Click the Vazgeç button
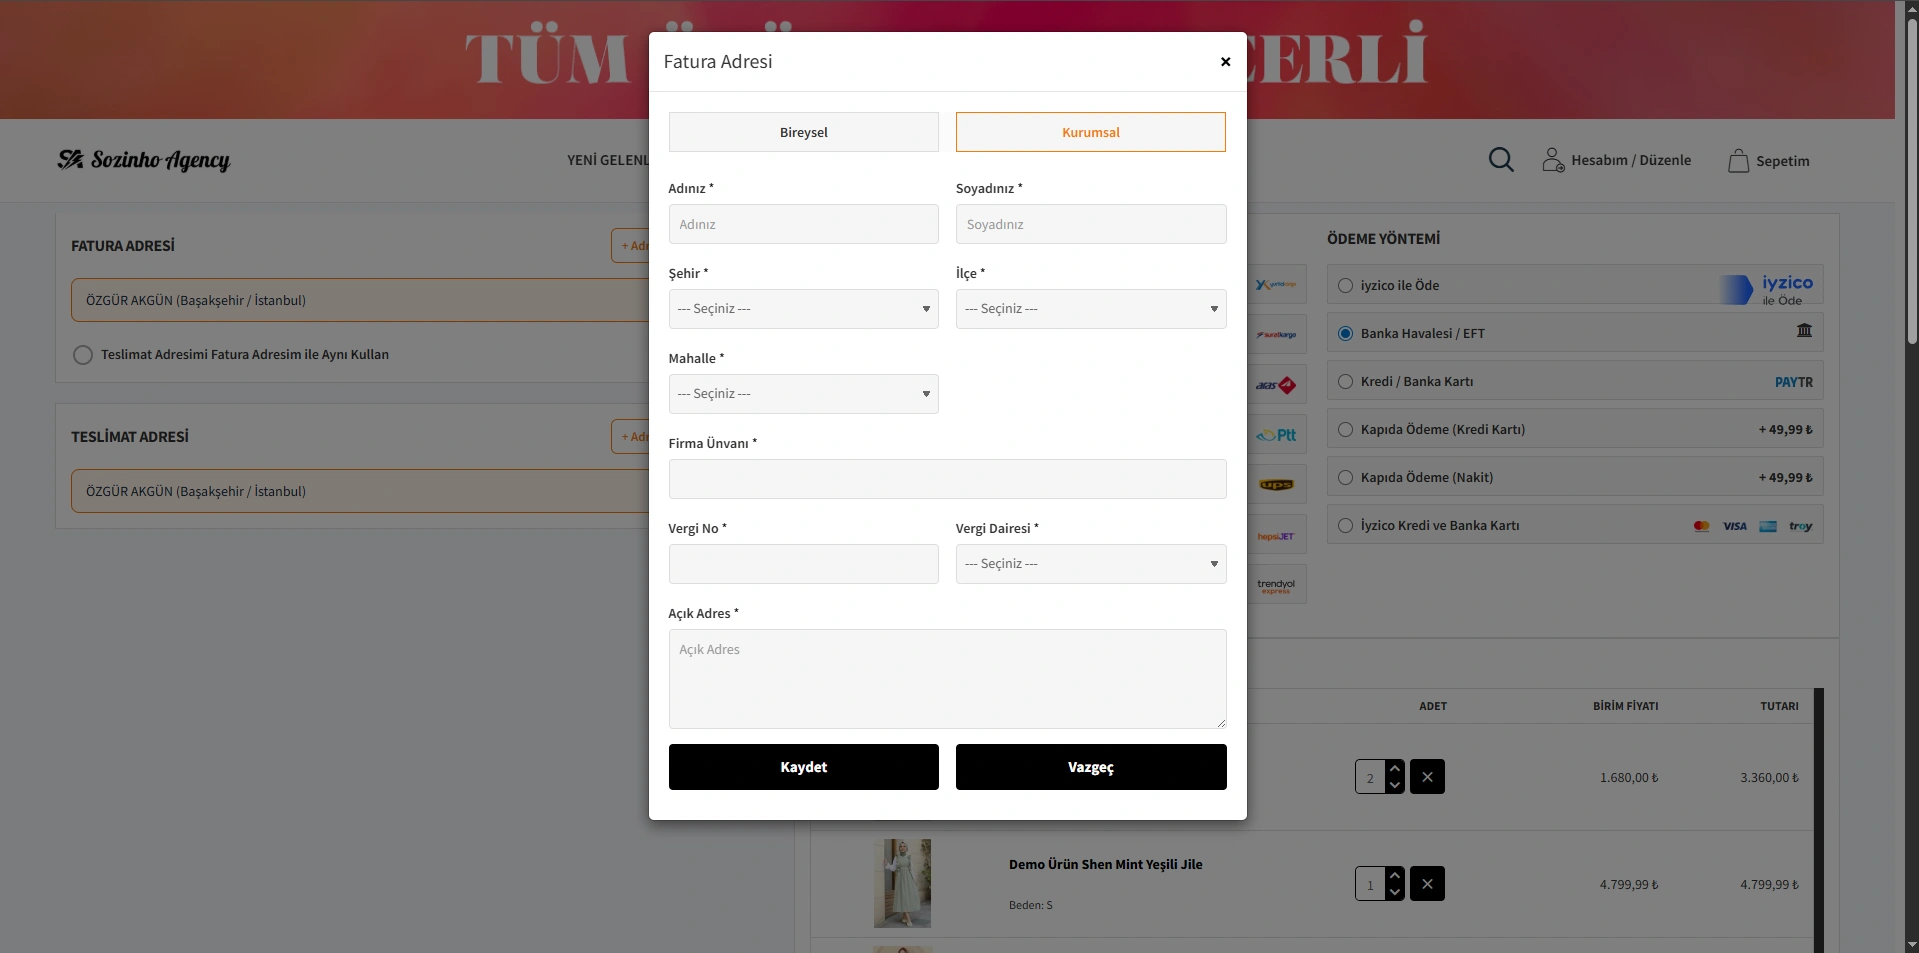This screenshot has width=1919, height=953. coord(1090,767)
